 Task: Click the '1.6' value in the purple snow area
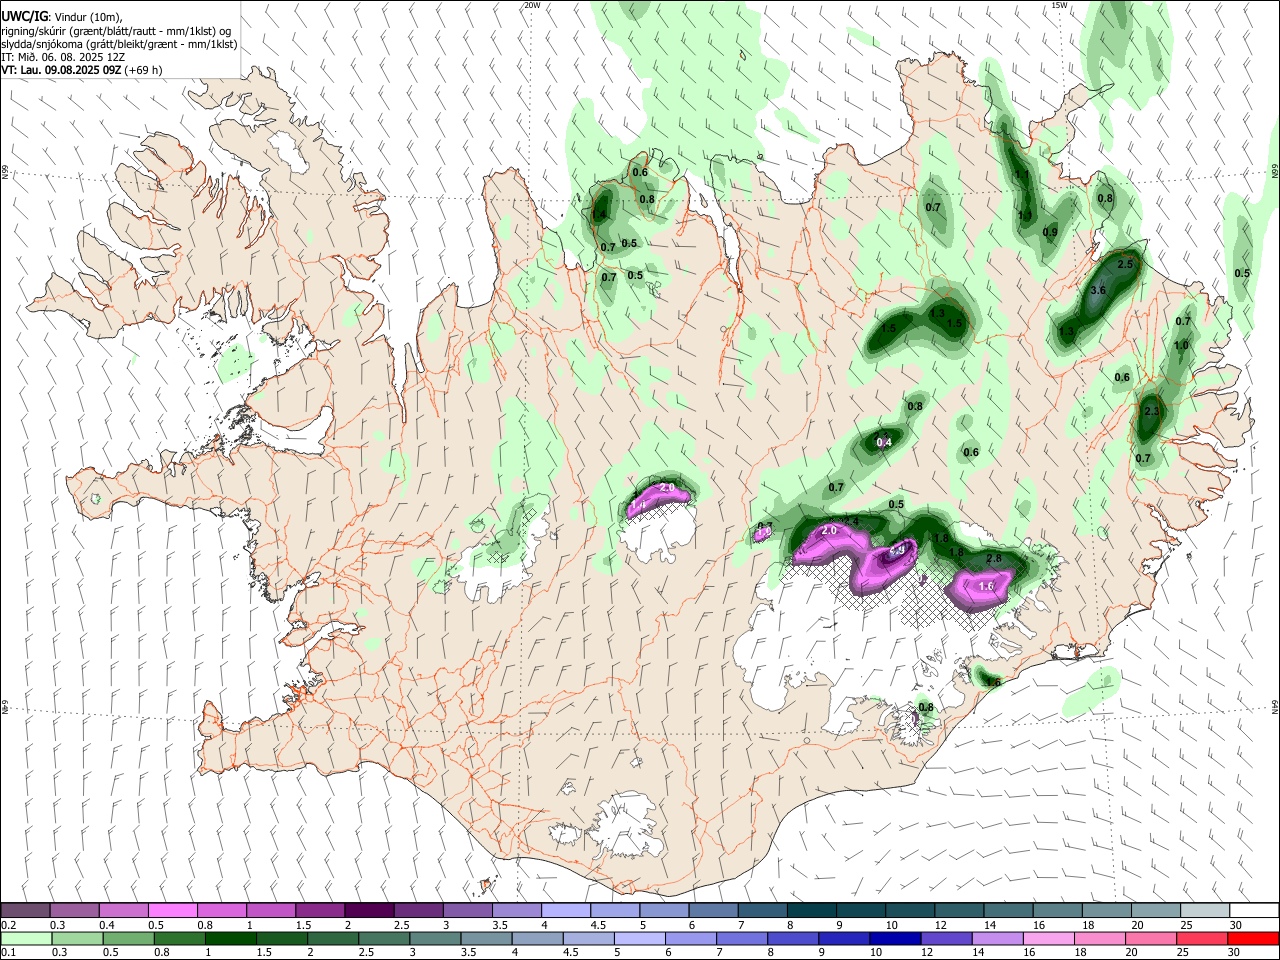986,586
